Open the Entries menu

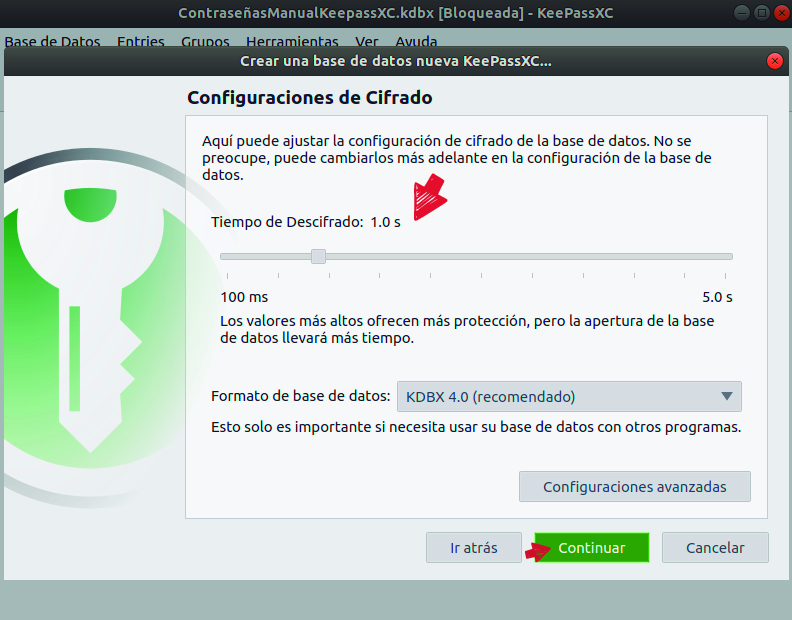[x=141, y=41]
